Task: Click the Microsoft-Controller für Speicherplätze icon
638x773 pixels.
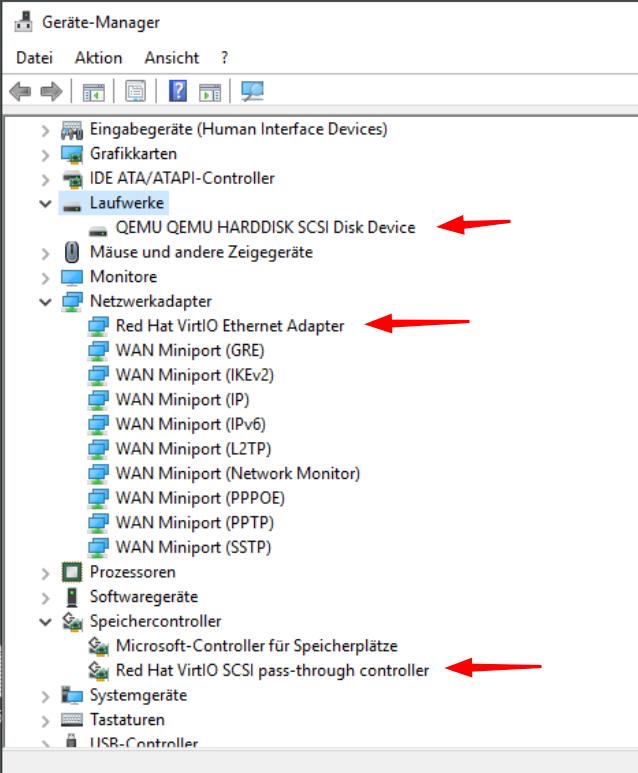Action: tap(98, 646)
